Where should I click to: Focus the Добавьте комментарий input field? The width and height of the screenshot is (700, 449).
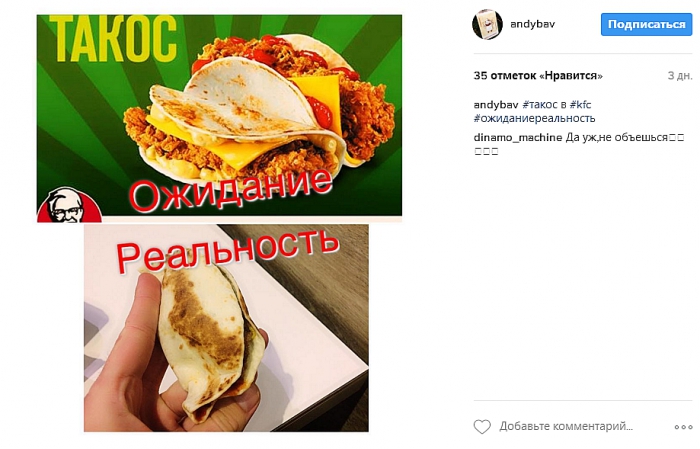pyautogui.click(x=566, y=427)
